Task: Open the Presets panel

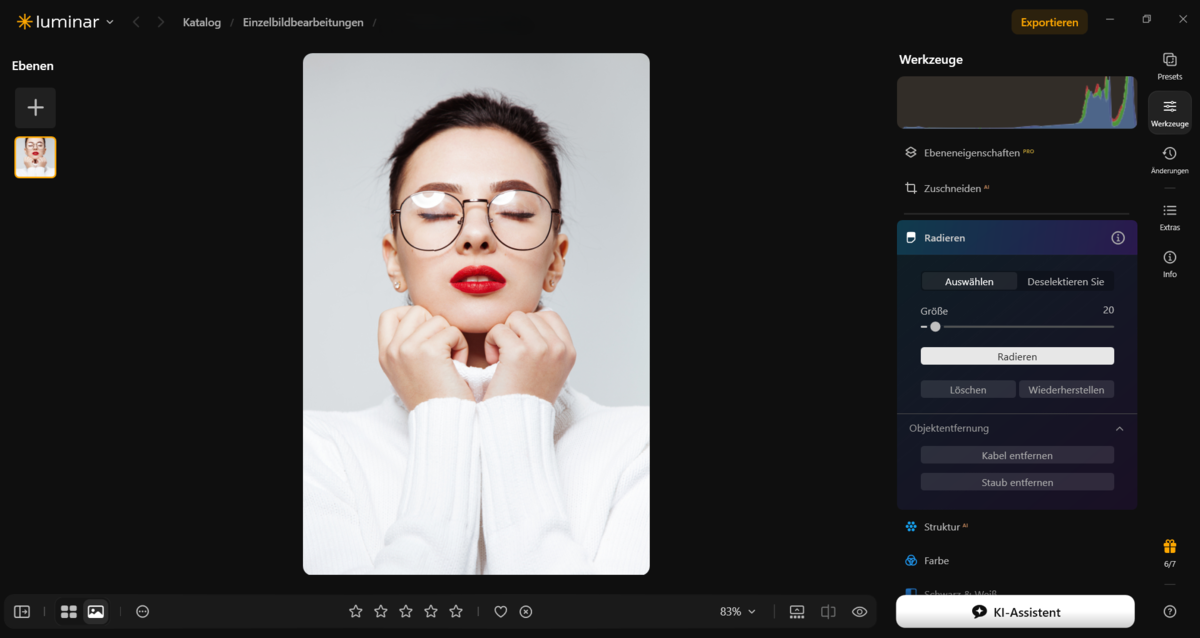Action: [1170, 66]
